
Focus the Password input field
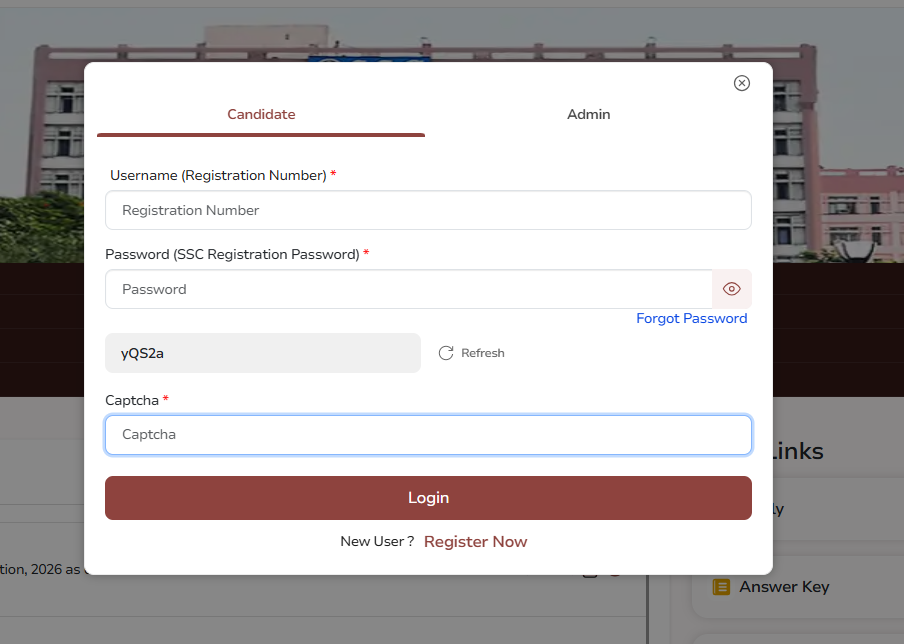click(409, 289)
